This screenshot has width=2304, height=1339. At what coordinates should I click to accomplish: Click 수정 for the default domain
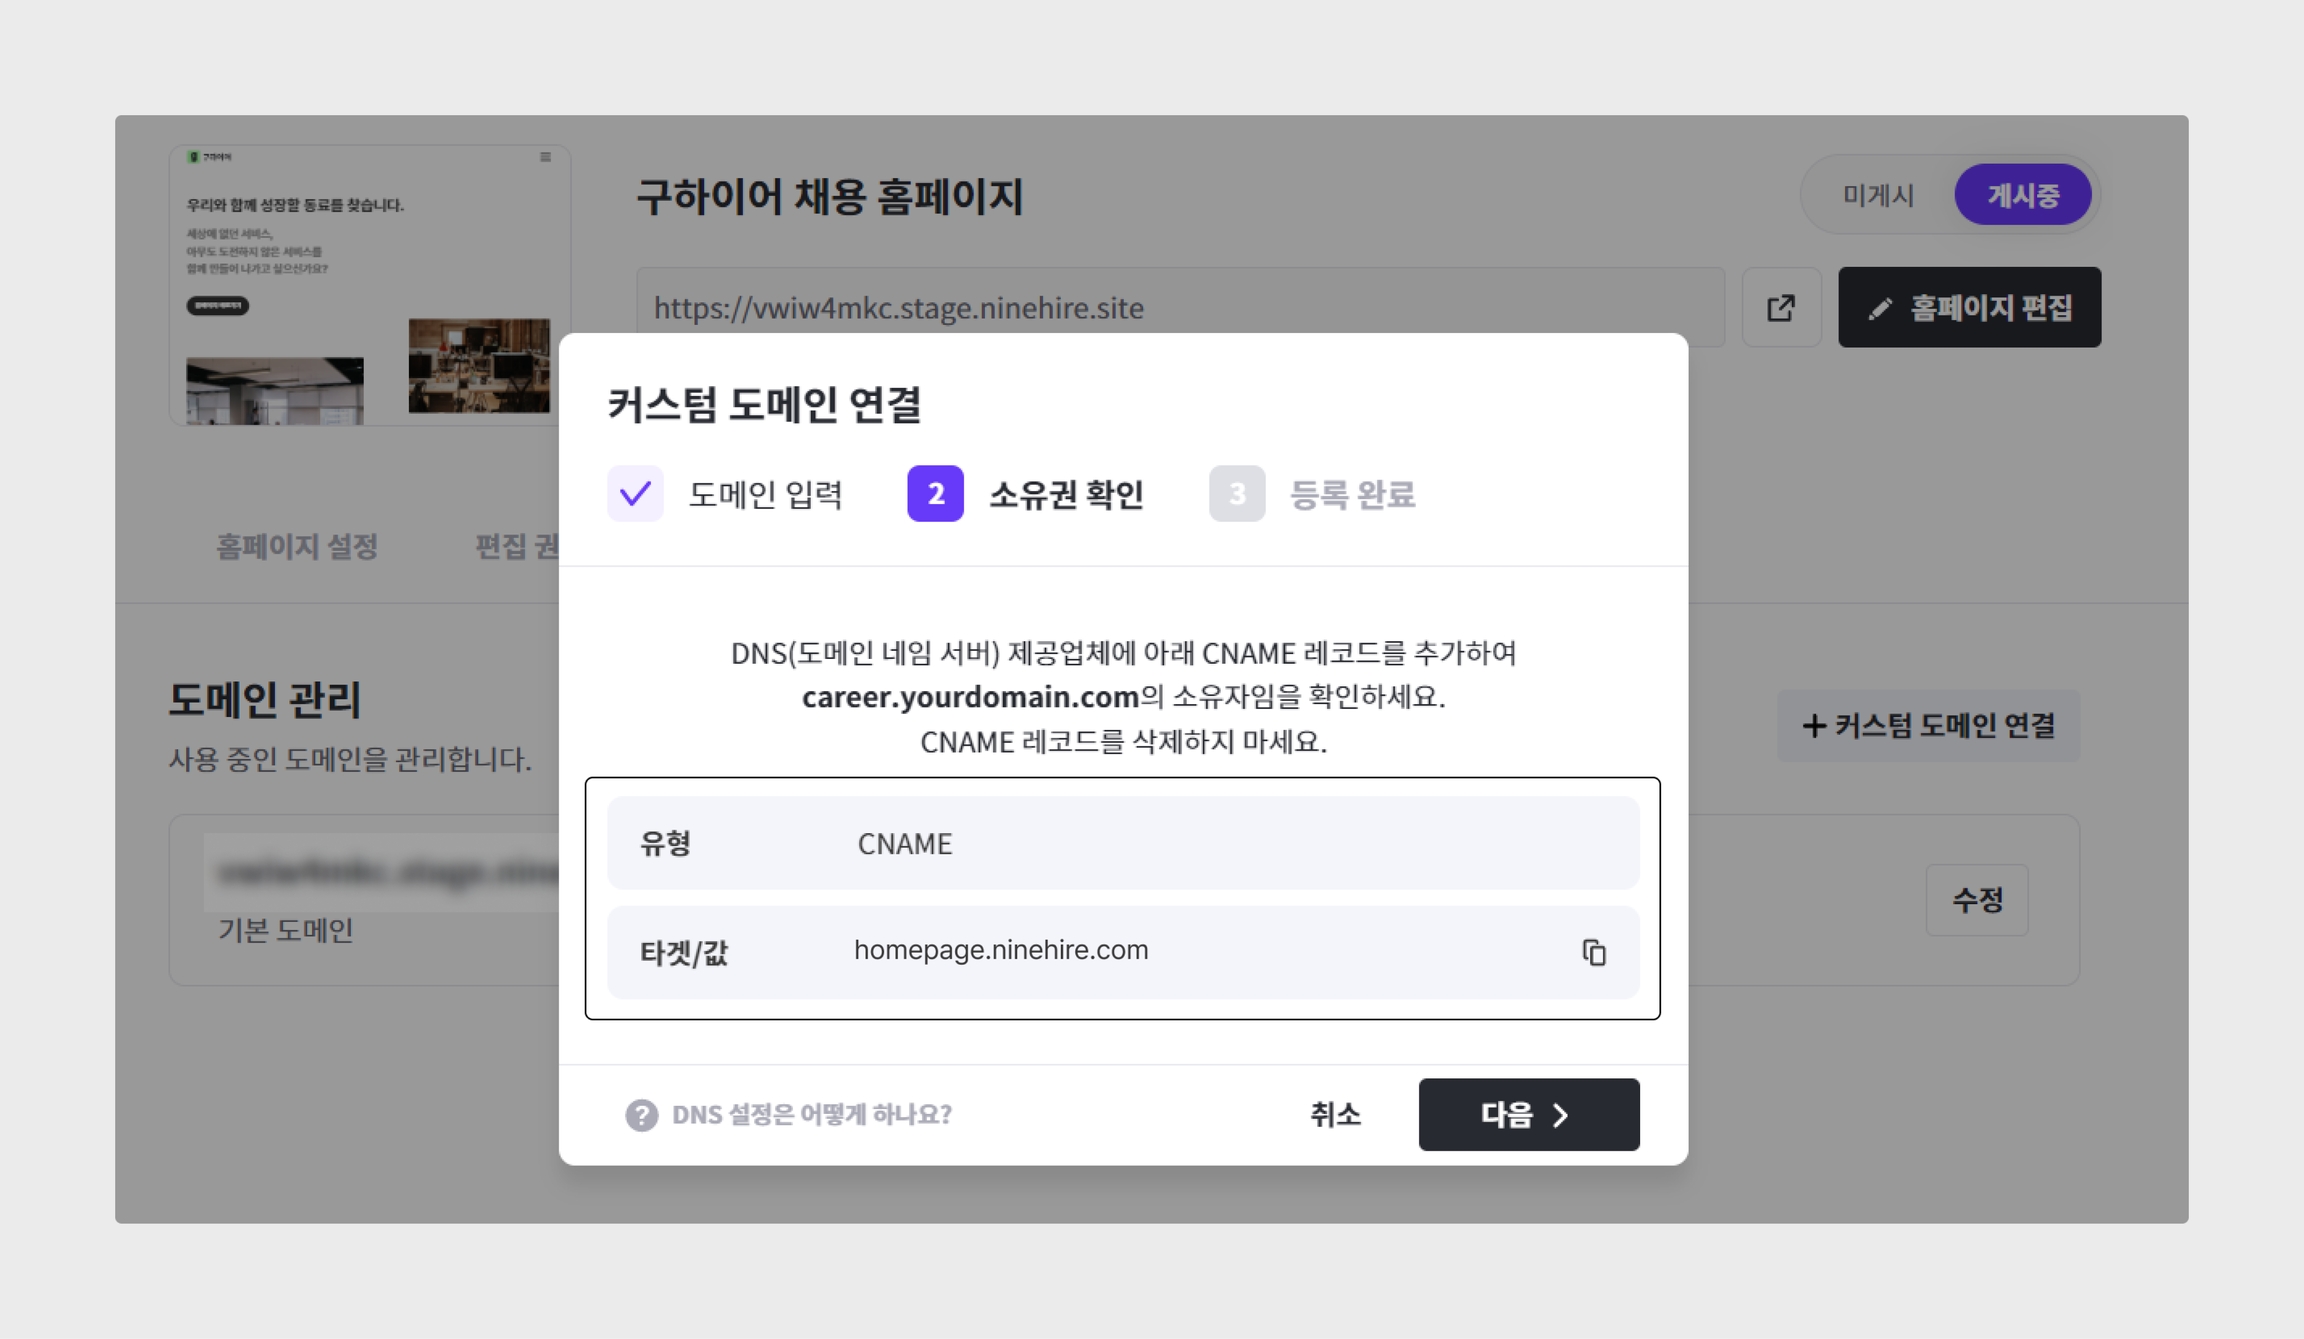point(1977,900)
